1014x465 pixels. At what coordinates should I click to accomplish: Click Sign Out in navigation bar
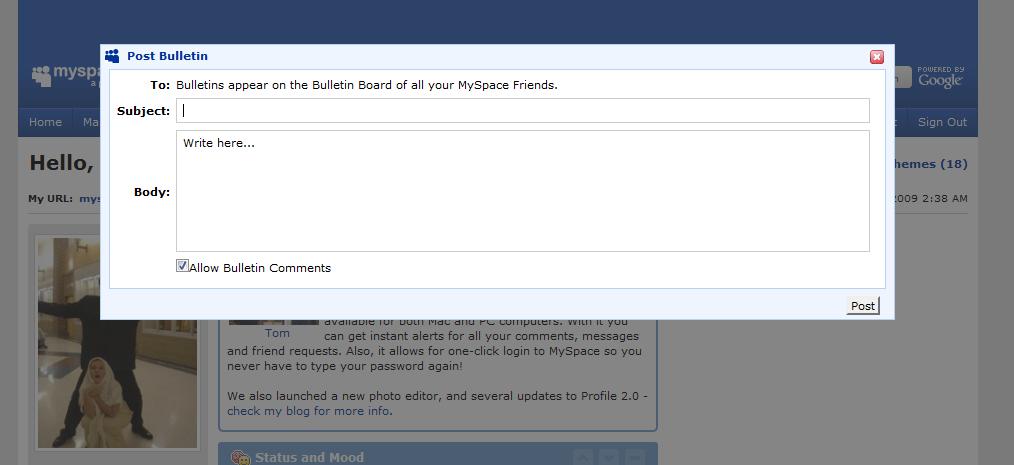click(x=942, y=122)
